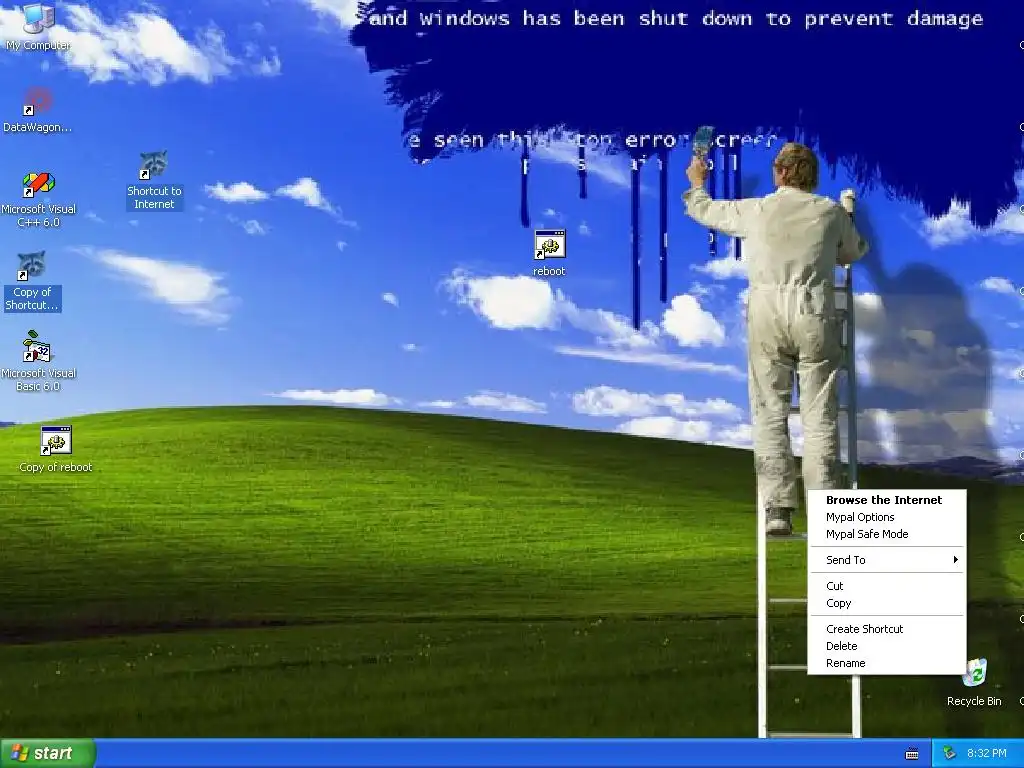This screenshot has height=768, width=1024.
Task: Choose Browse the Internet from context menu
Action: pos(887,500)
